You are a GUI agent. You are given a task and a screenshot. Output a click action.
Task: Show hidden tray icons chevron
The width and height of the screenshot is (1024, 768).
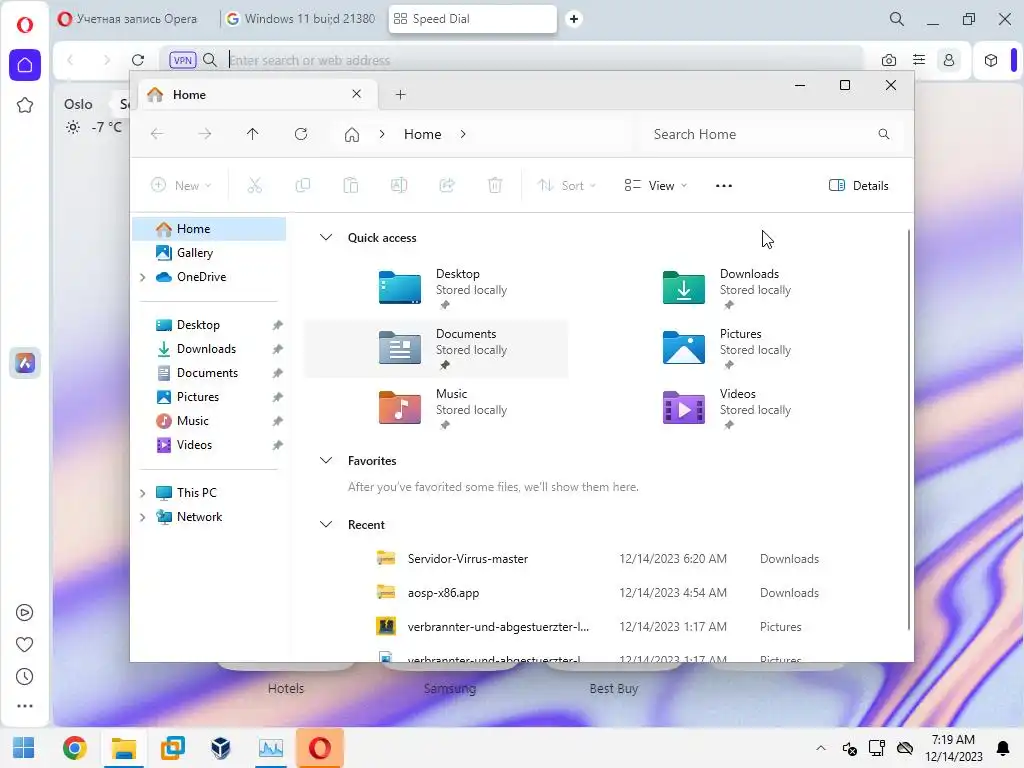coord(821,748)
